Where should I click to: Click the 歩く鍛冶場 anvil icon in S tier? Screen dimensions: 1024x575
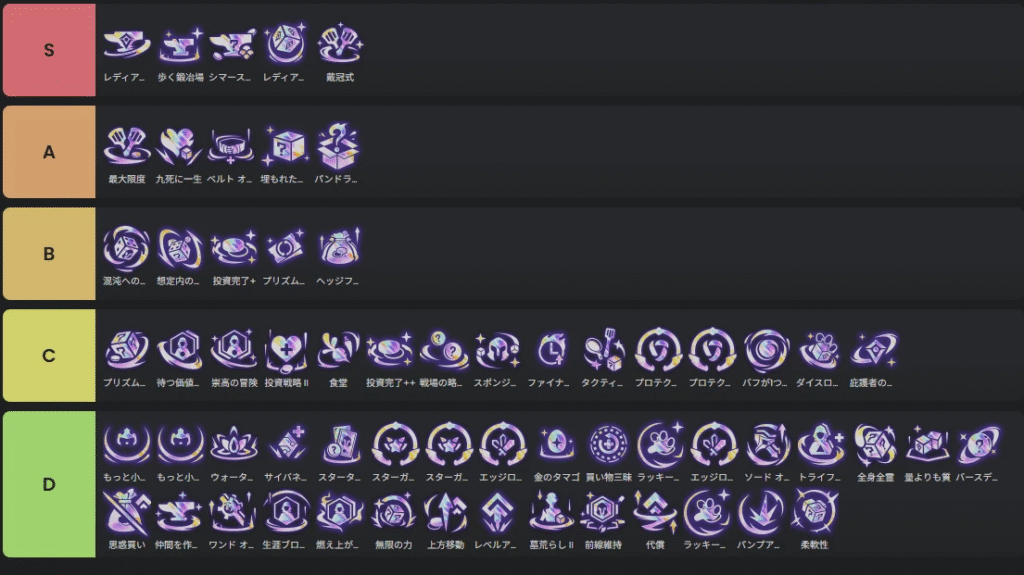pos(180,45)
